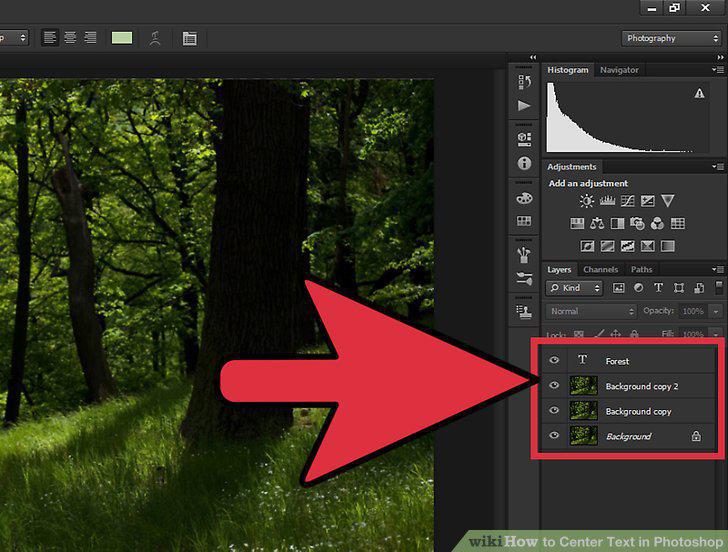Viewport: 728px width, 552px height.
Task: Expand the collapsed icon panel column
Action: pos(533,57)
